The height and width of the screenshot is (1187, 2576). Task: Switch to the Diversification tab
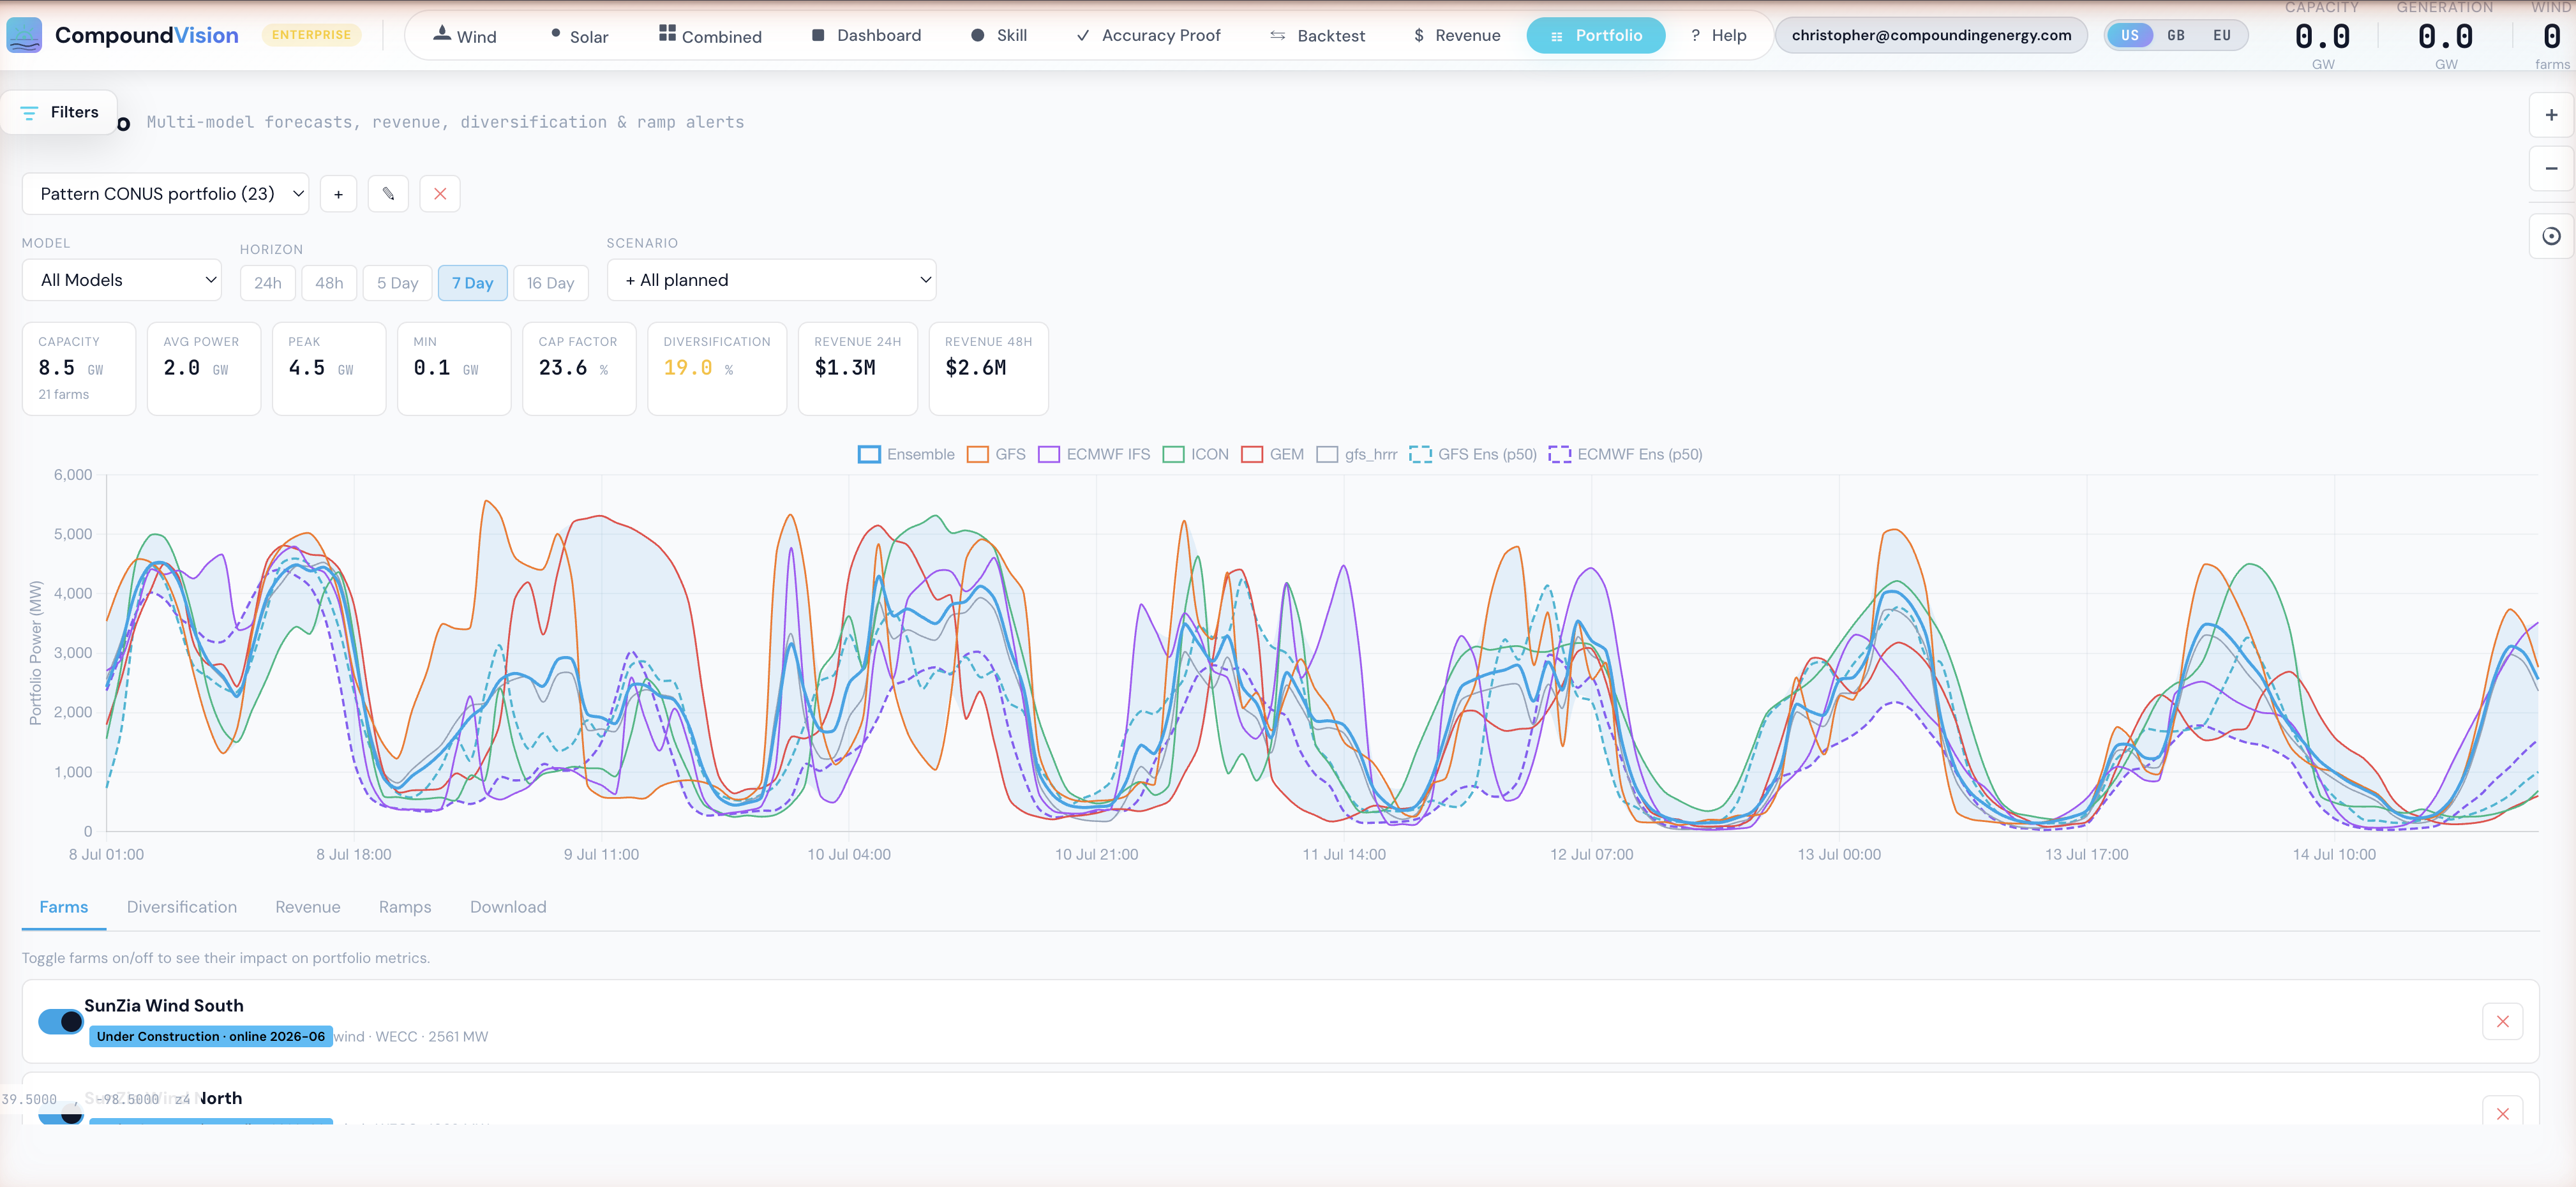pos(182,907)
